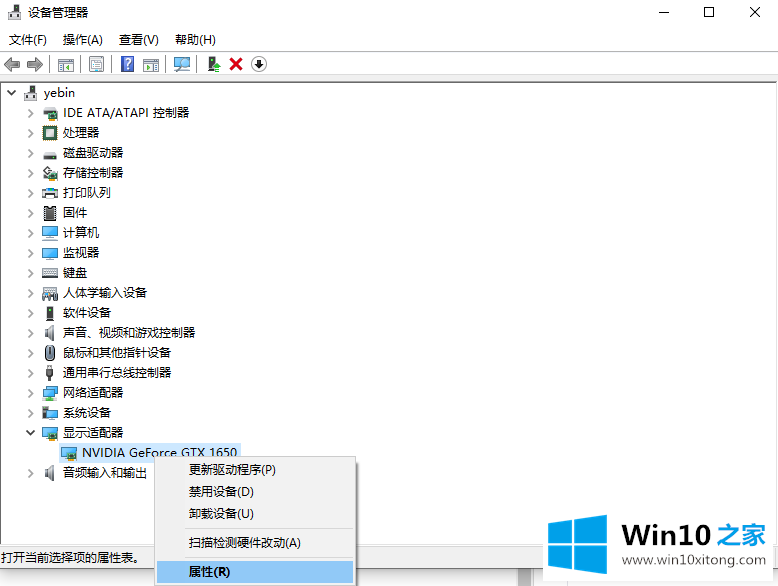778x586 pixels.
Task: Open the 查看(V) menu
Action: [x=139, y=40]
